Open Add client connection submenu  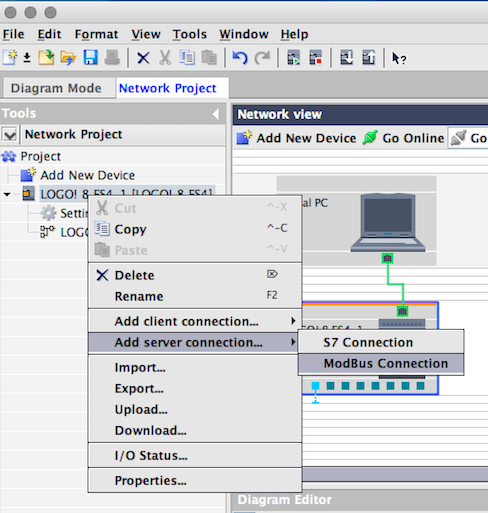195,321
